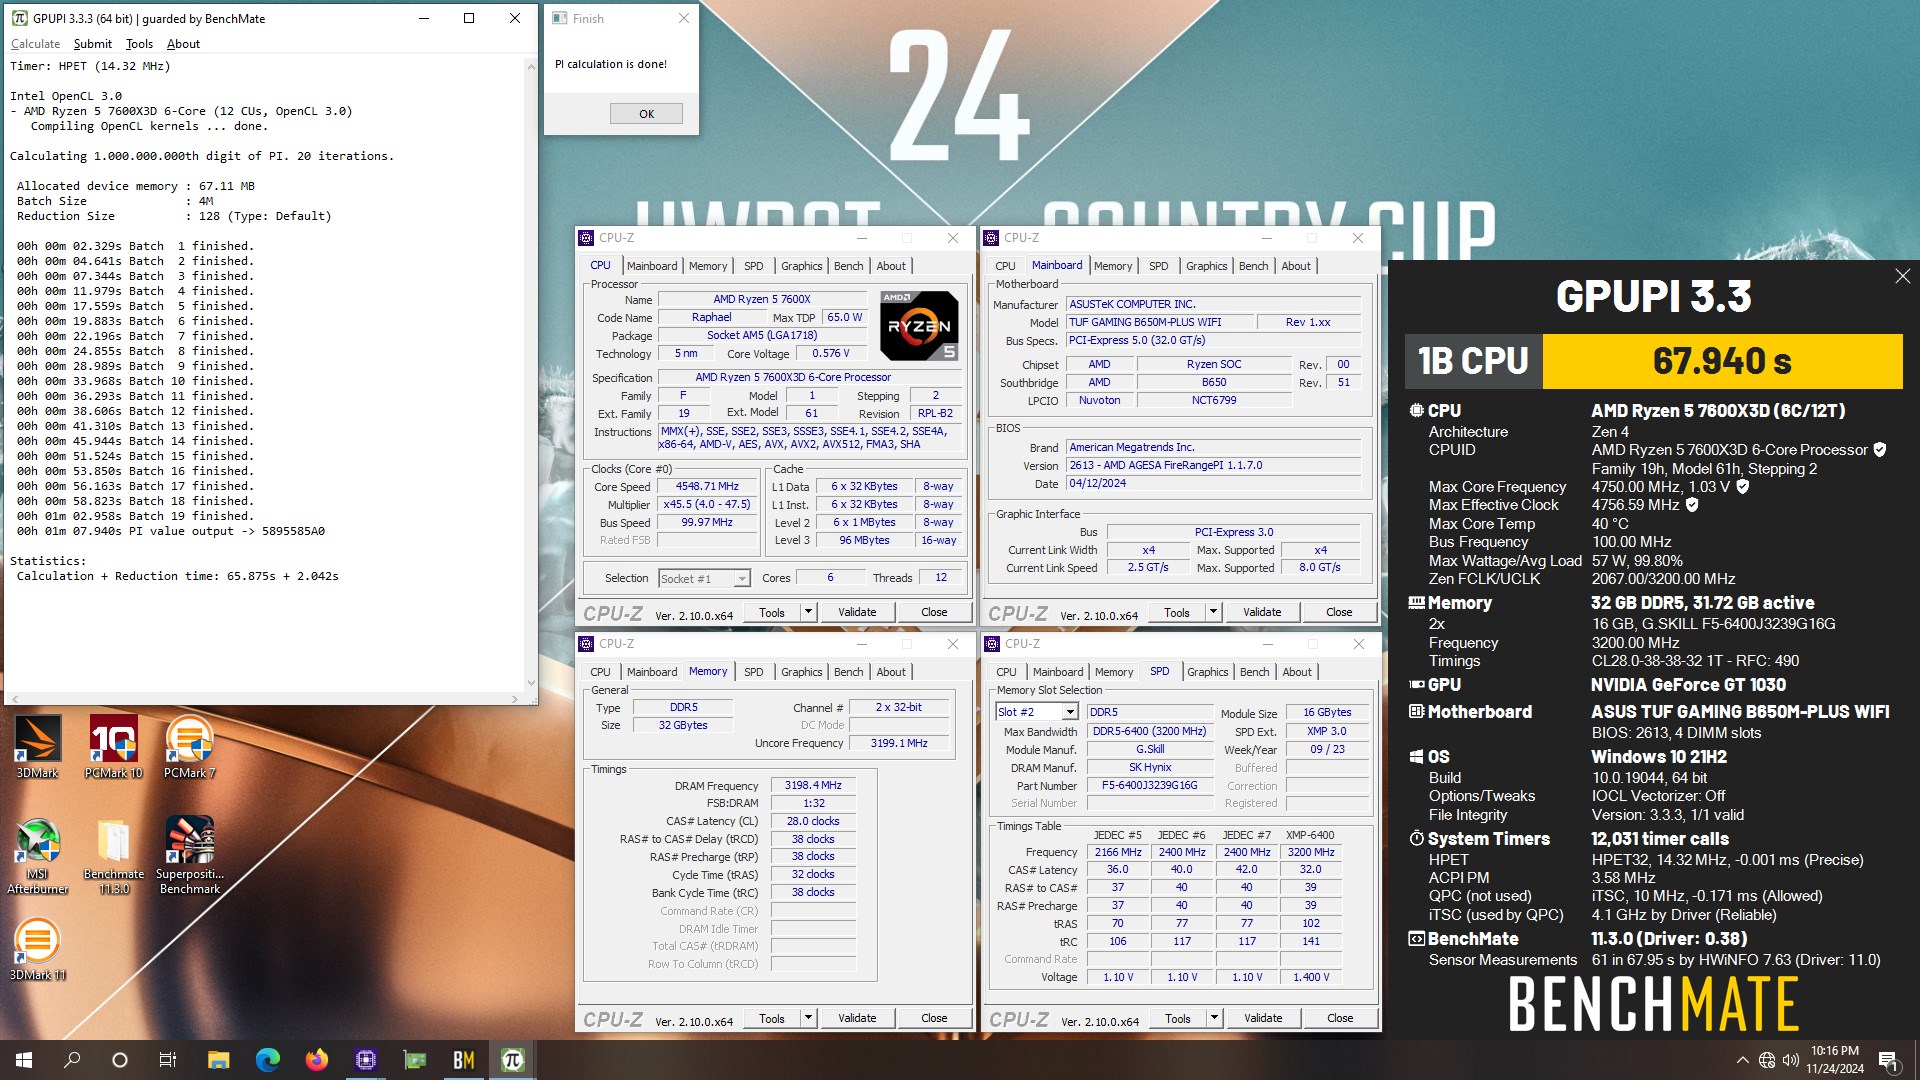Click Max Bandwidth DDR5-6400 value
Viewport: 1920px width, 1080px height.
pyautogui.click(x=1149, y=732)
